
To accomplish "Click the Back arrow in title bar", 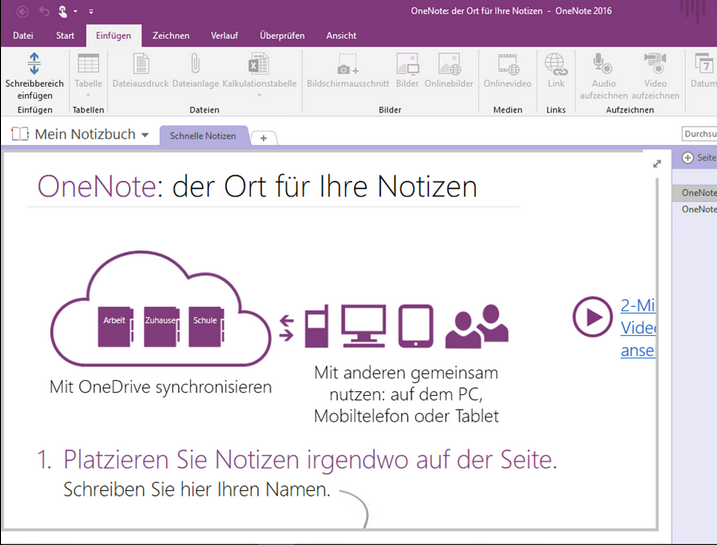I will click(22, 11).
